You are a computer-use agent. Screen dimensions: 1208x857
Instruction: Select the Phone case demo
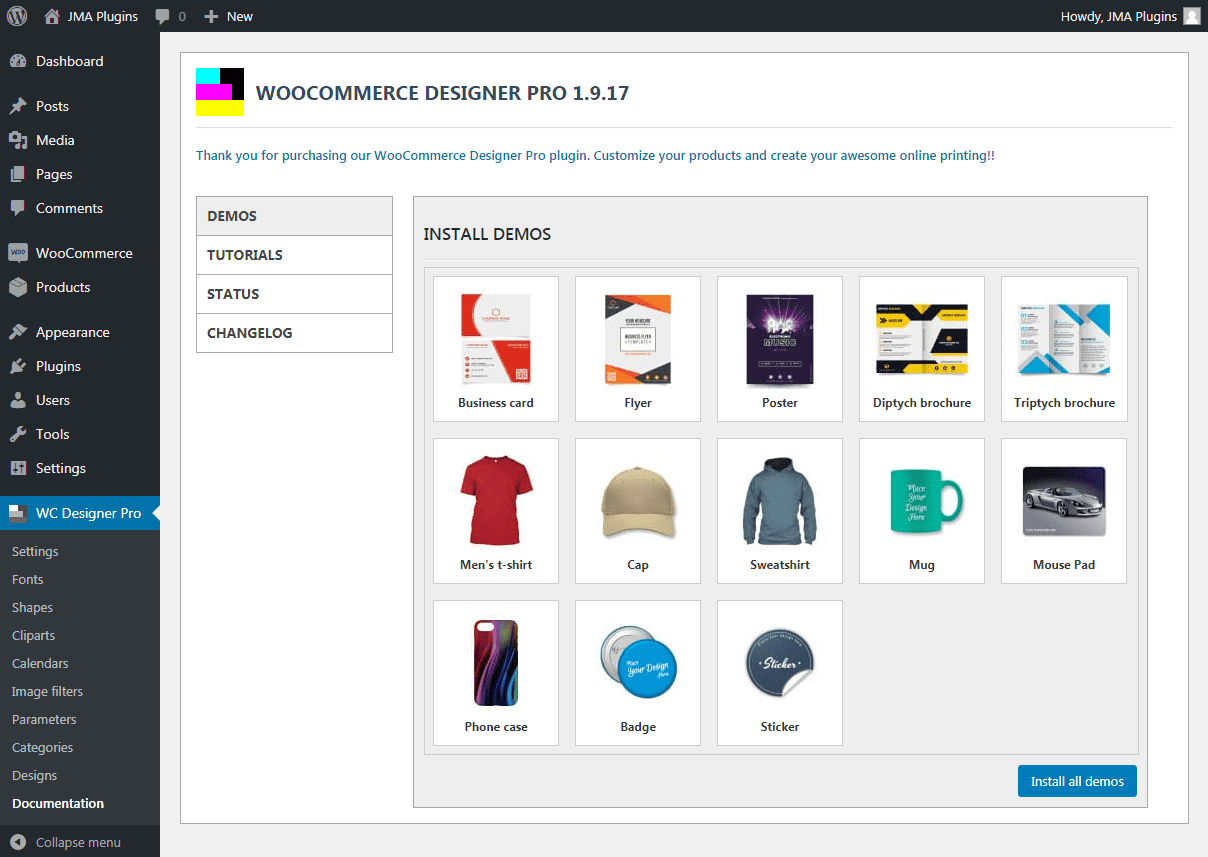click(496, 673)
